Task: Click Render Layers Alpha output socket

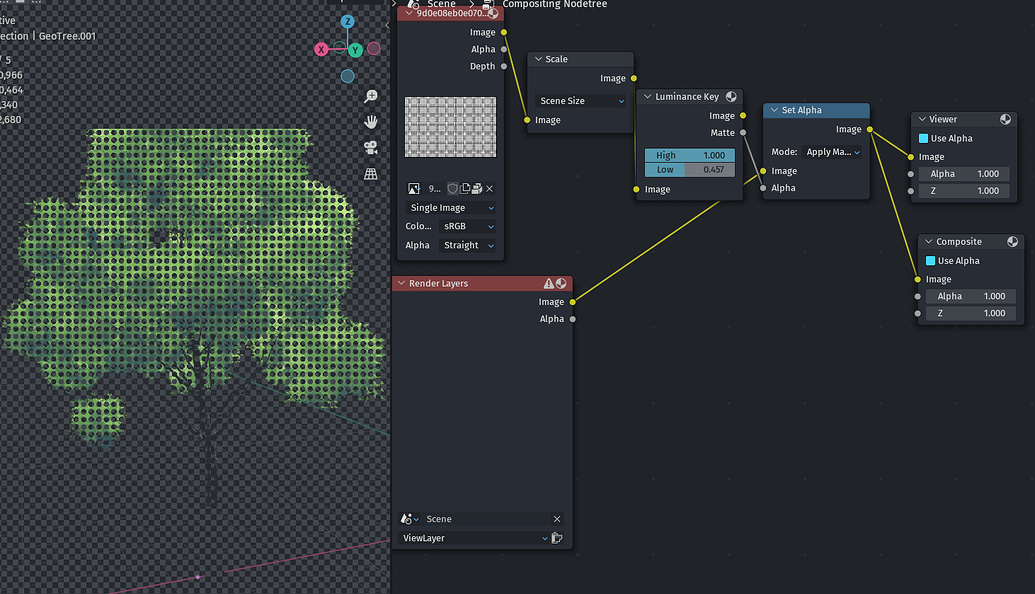Action: 572,319
